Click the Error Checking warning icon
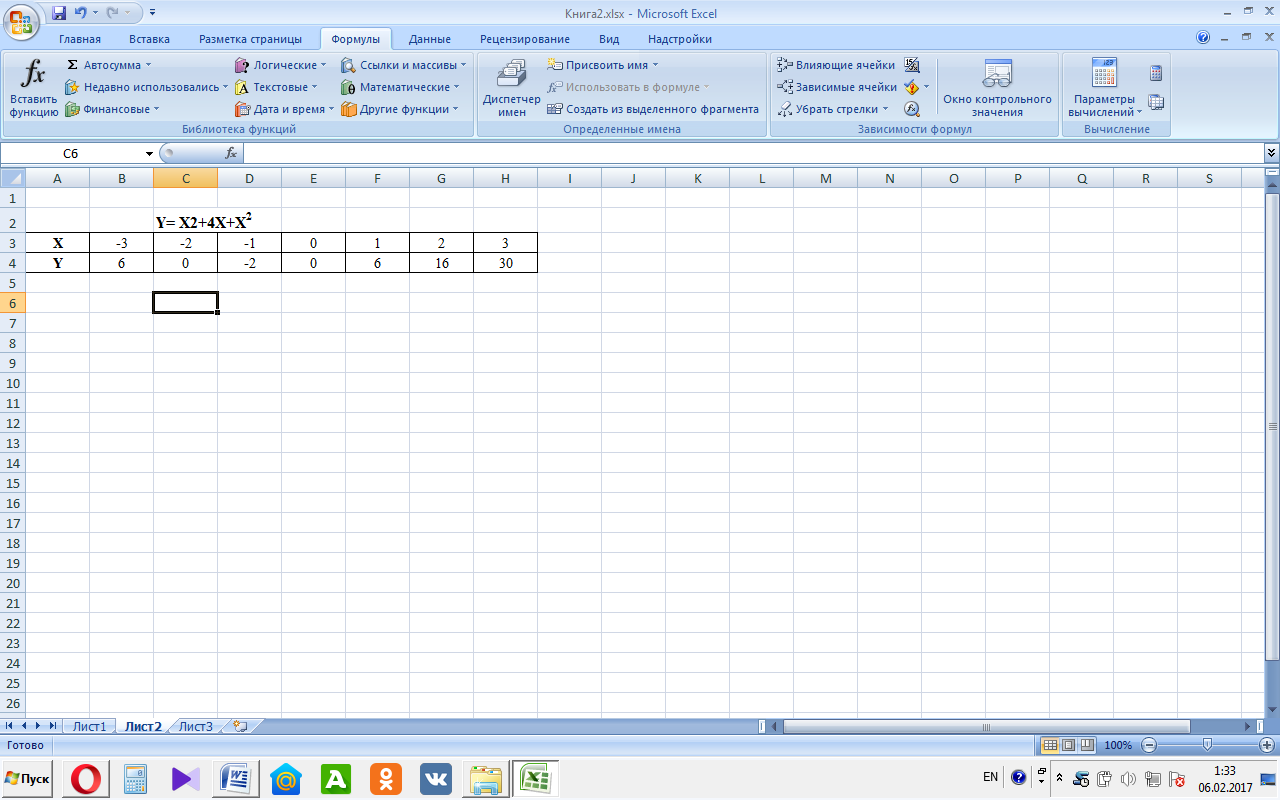The width and height of the screenshot is (1280, 800). pos(912,87)
